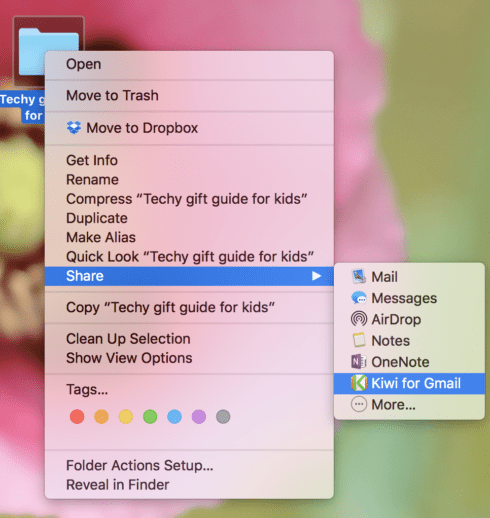The height and width of the screenshot is (518, 490).
Task: Click the Dropbox icon in context menu
Action: (x=74, y=128)
